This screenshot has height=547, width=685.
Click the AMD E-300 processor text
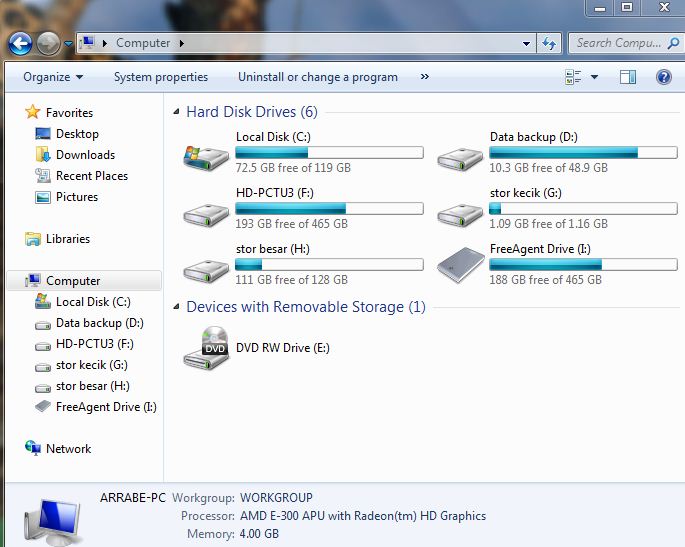363,516
